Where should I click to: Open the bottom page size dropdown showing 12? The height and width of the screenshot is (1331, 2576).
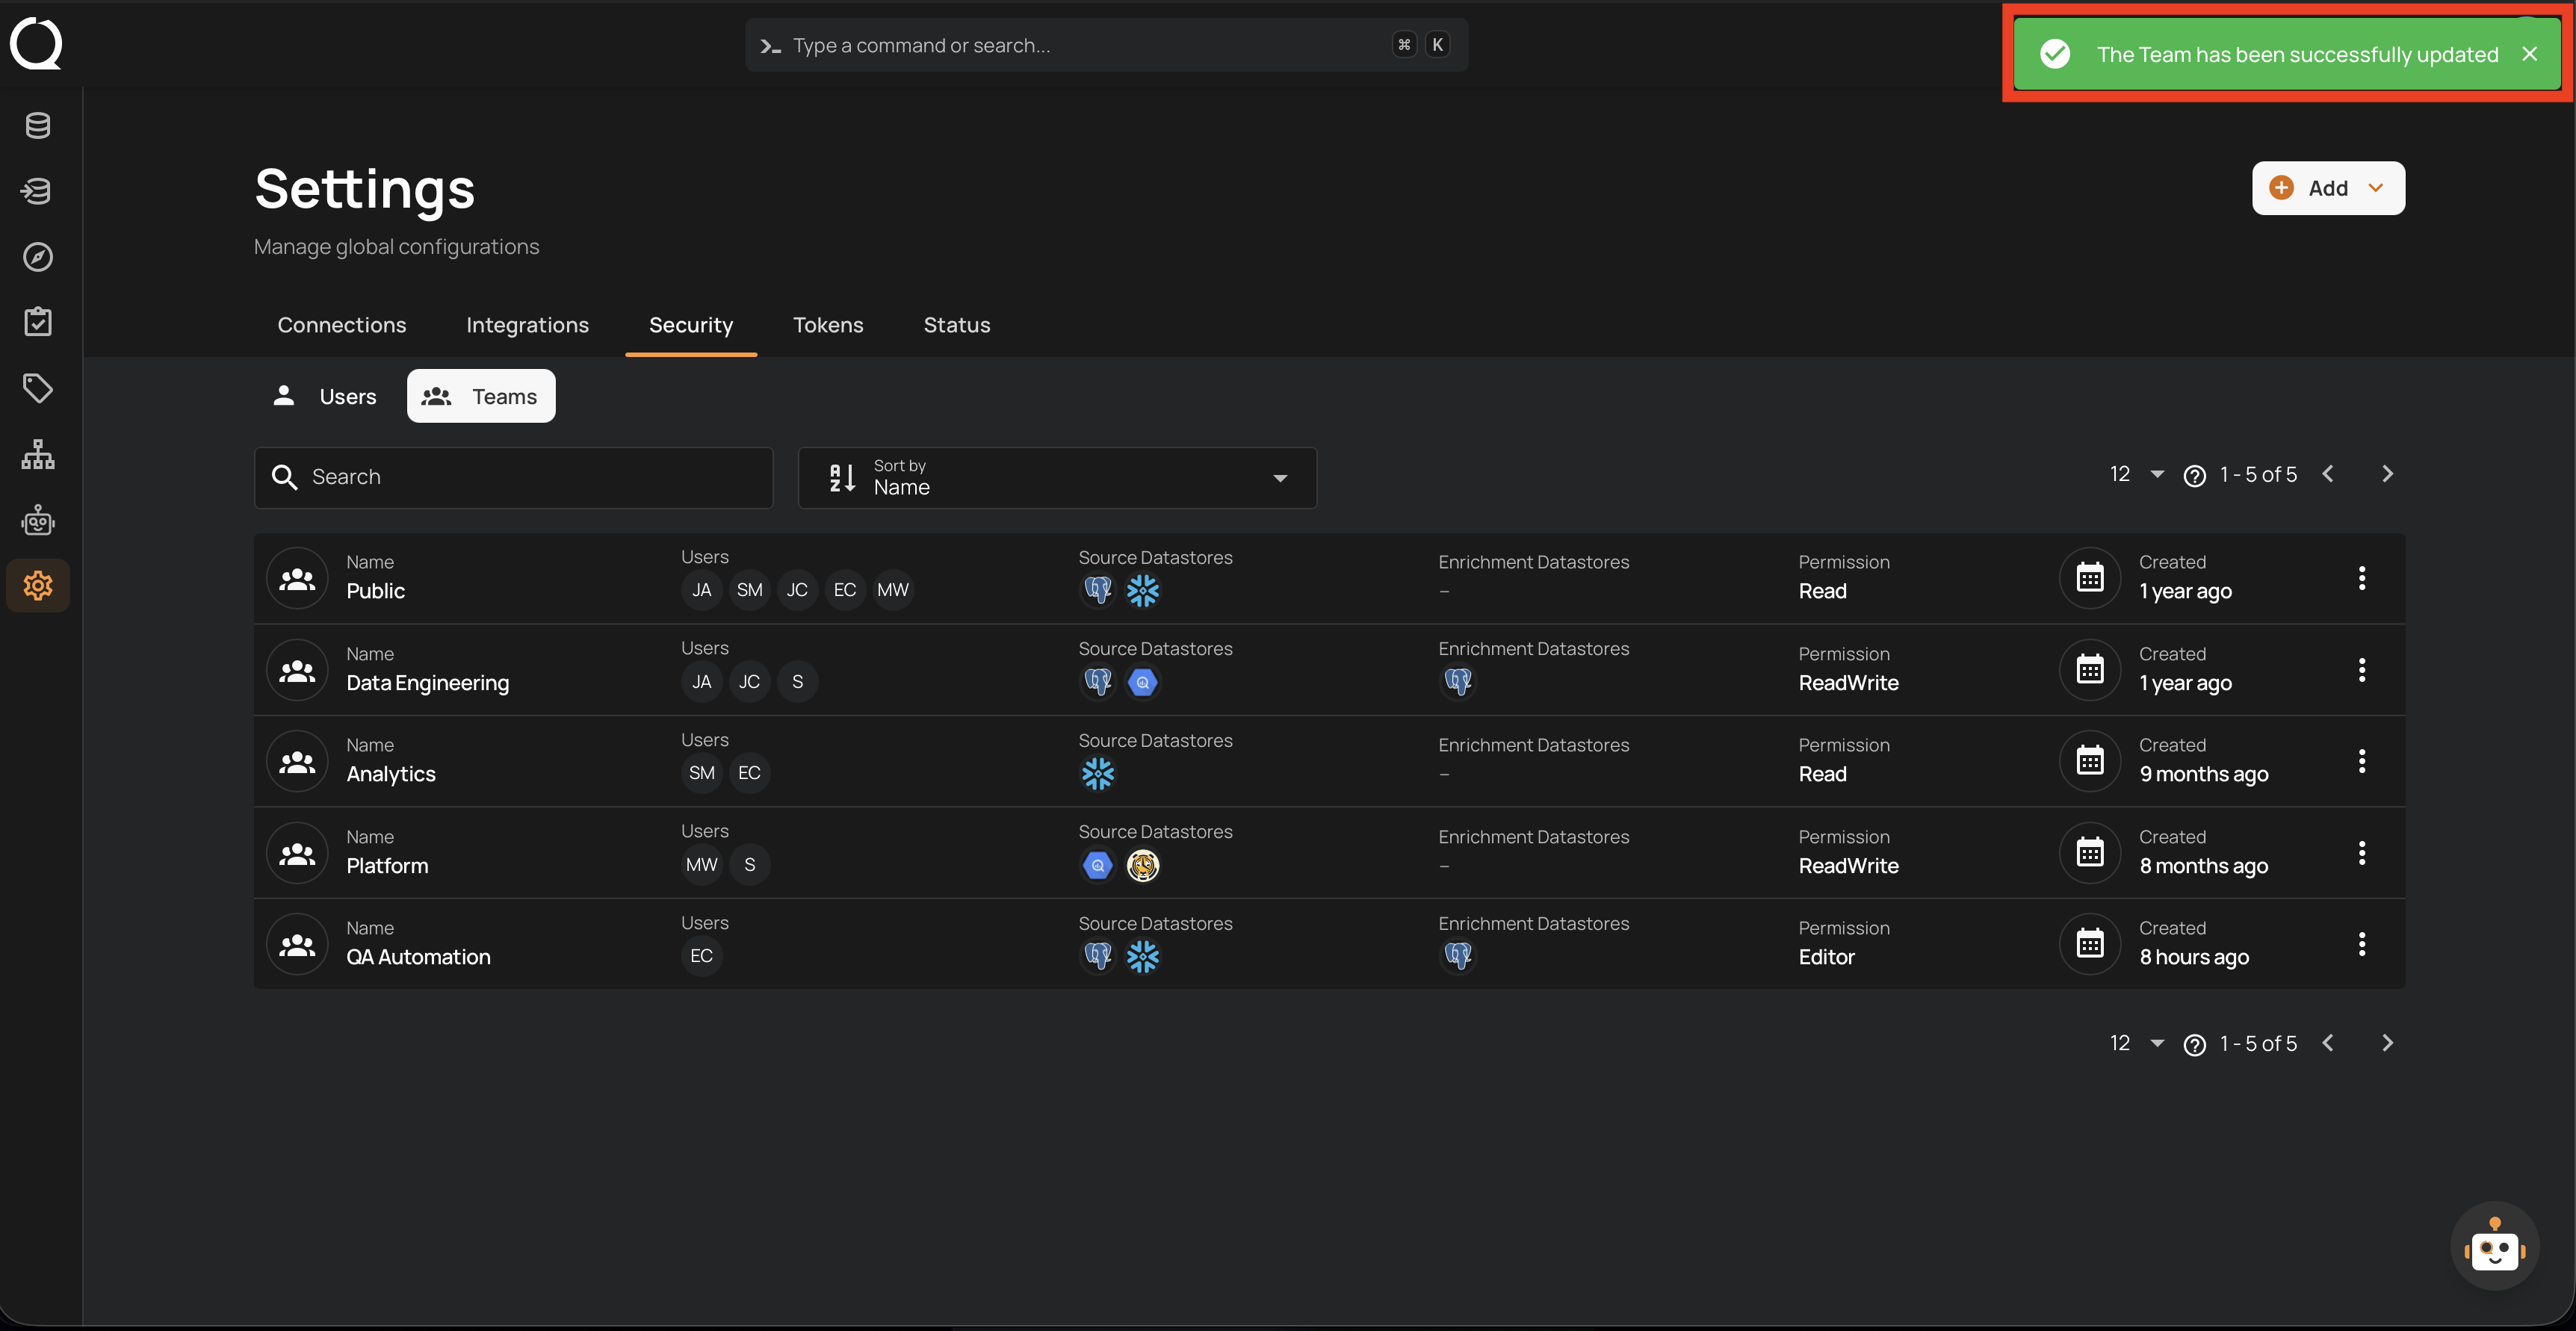coord(2136,1043)
